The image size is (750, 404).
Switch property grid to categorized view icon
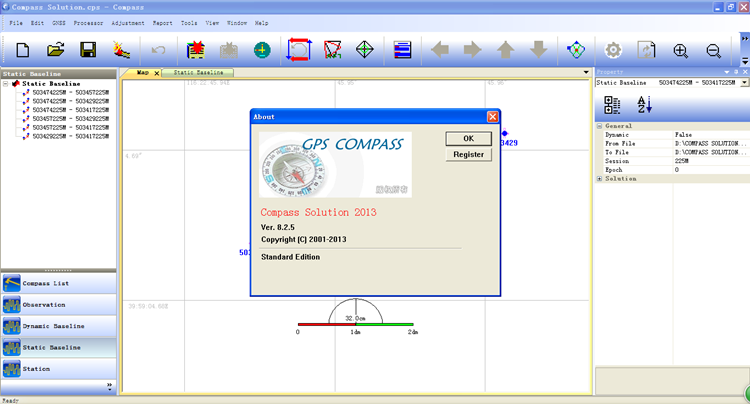click(613, 106)
